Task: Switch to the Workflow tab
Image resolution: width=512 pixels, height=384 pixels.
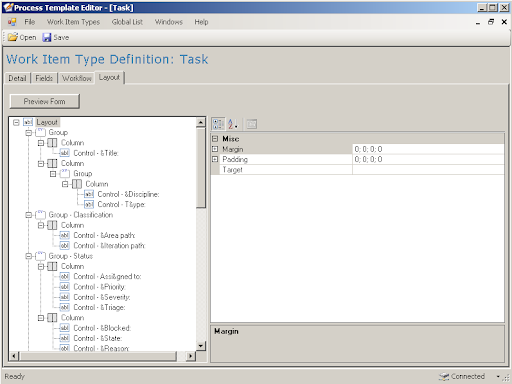Action: tap(77, 78)
